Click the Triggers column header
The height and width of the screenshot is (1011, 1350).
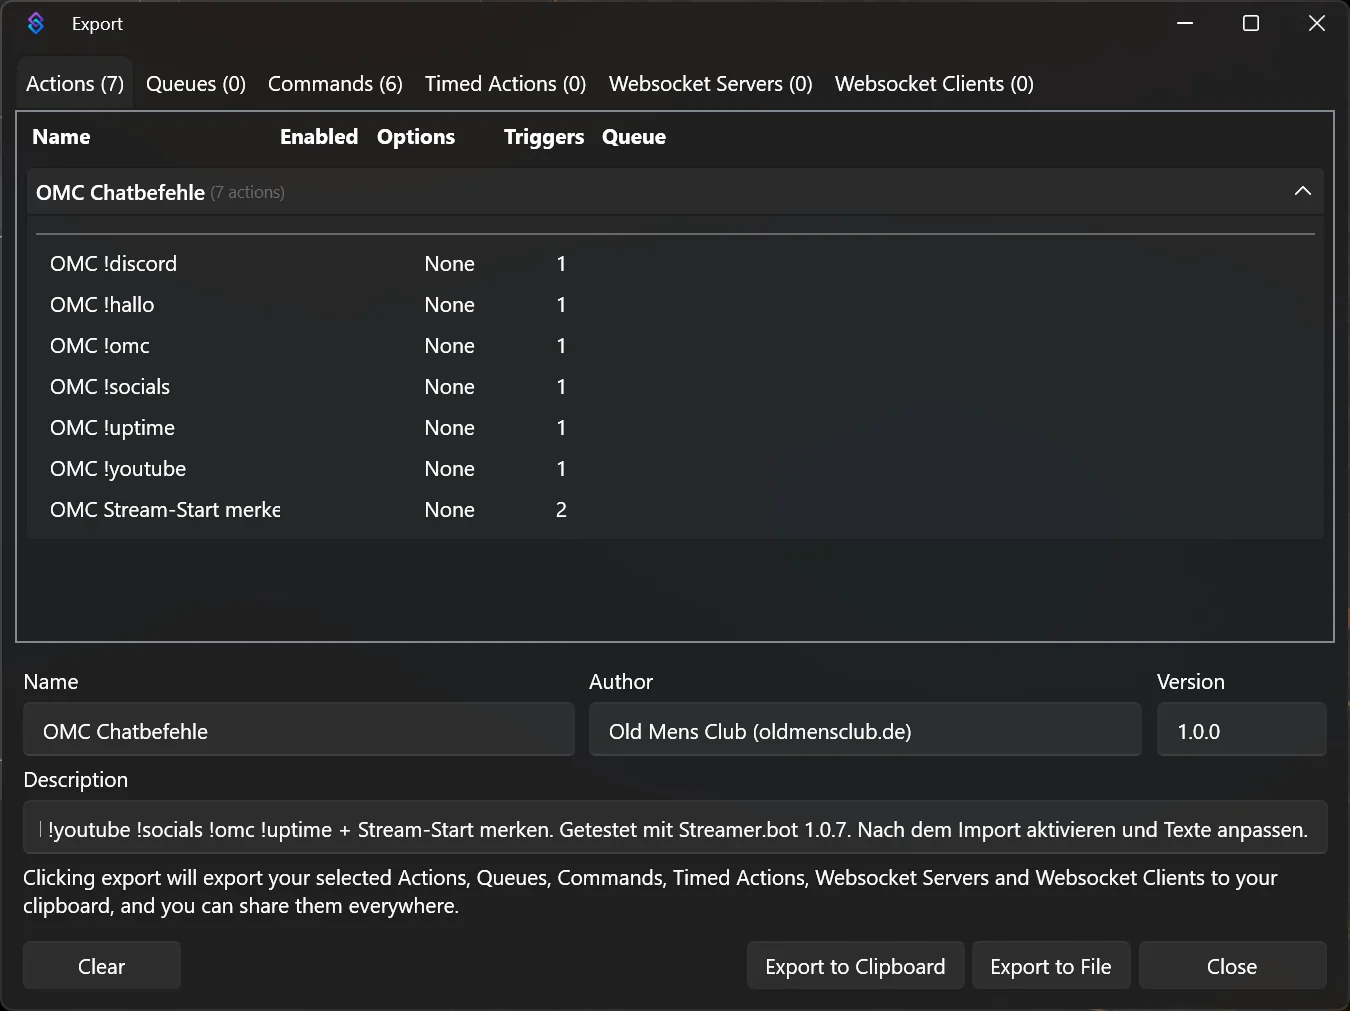tap(544, 137)
